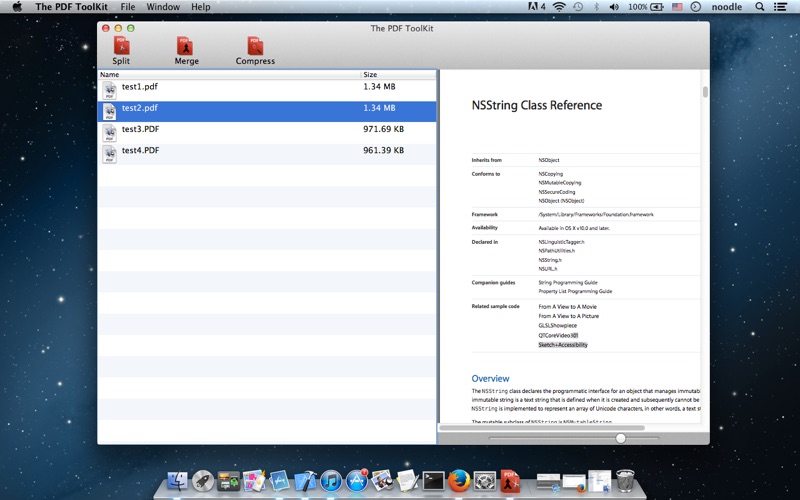
Task: Select the test4.PDF file name
Action: tap(140, 151)
